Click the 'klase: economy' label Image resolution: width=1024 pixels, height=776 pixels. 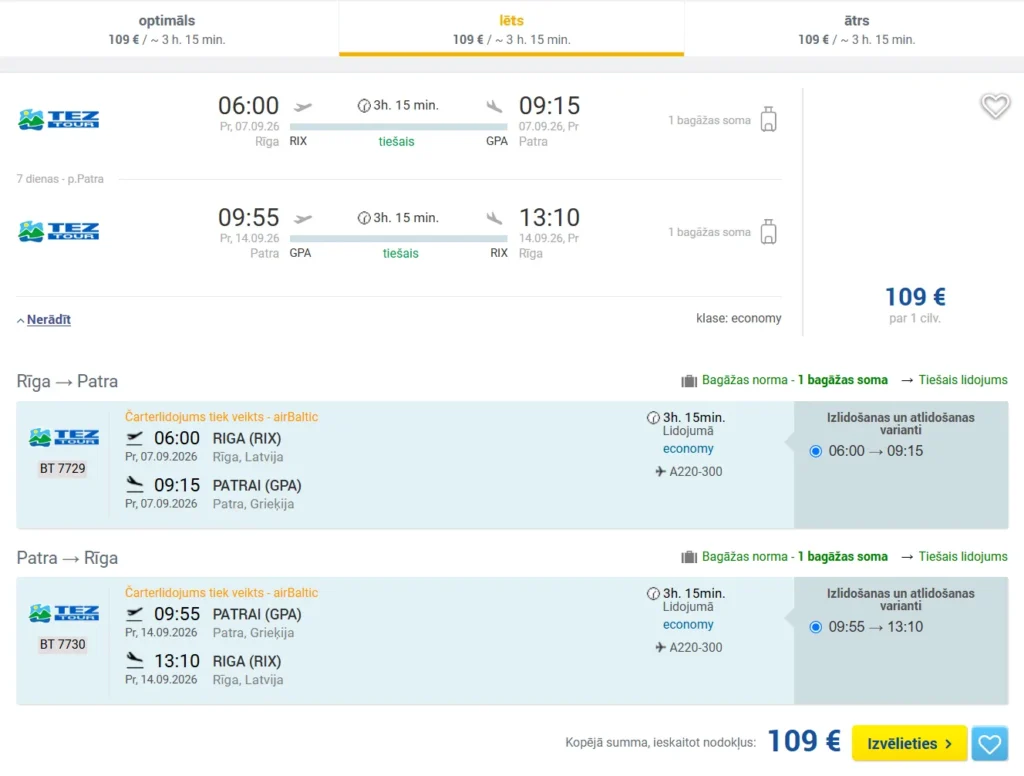(x=739, y=318)
